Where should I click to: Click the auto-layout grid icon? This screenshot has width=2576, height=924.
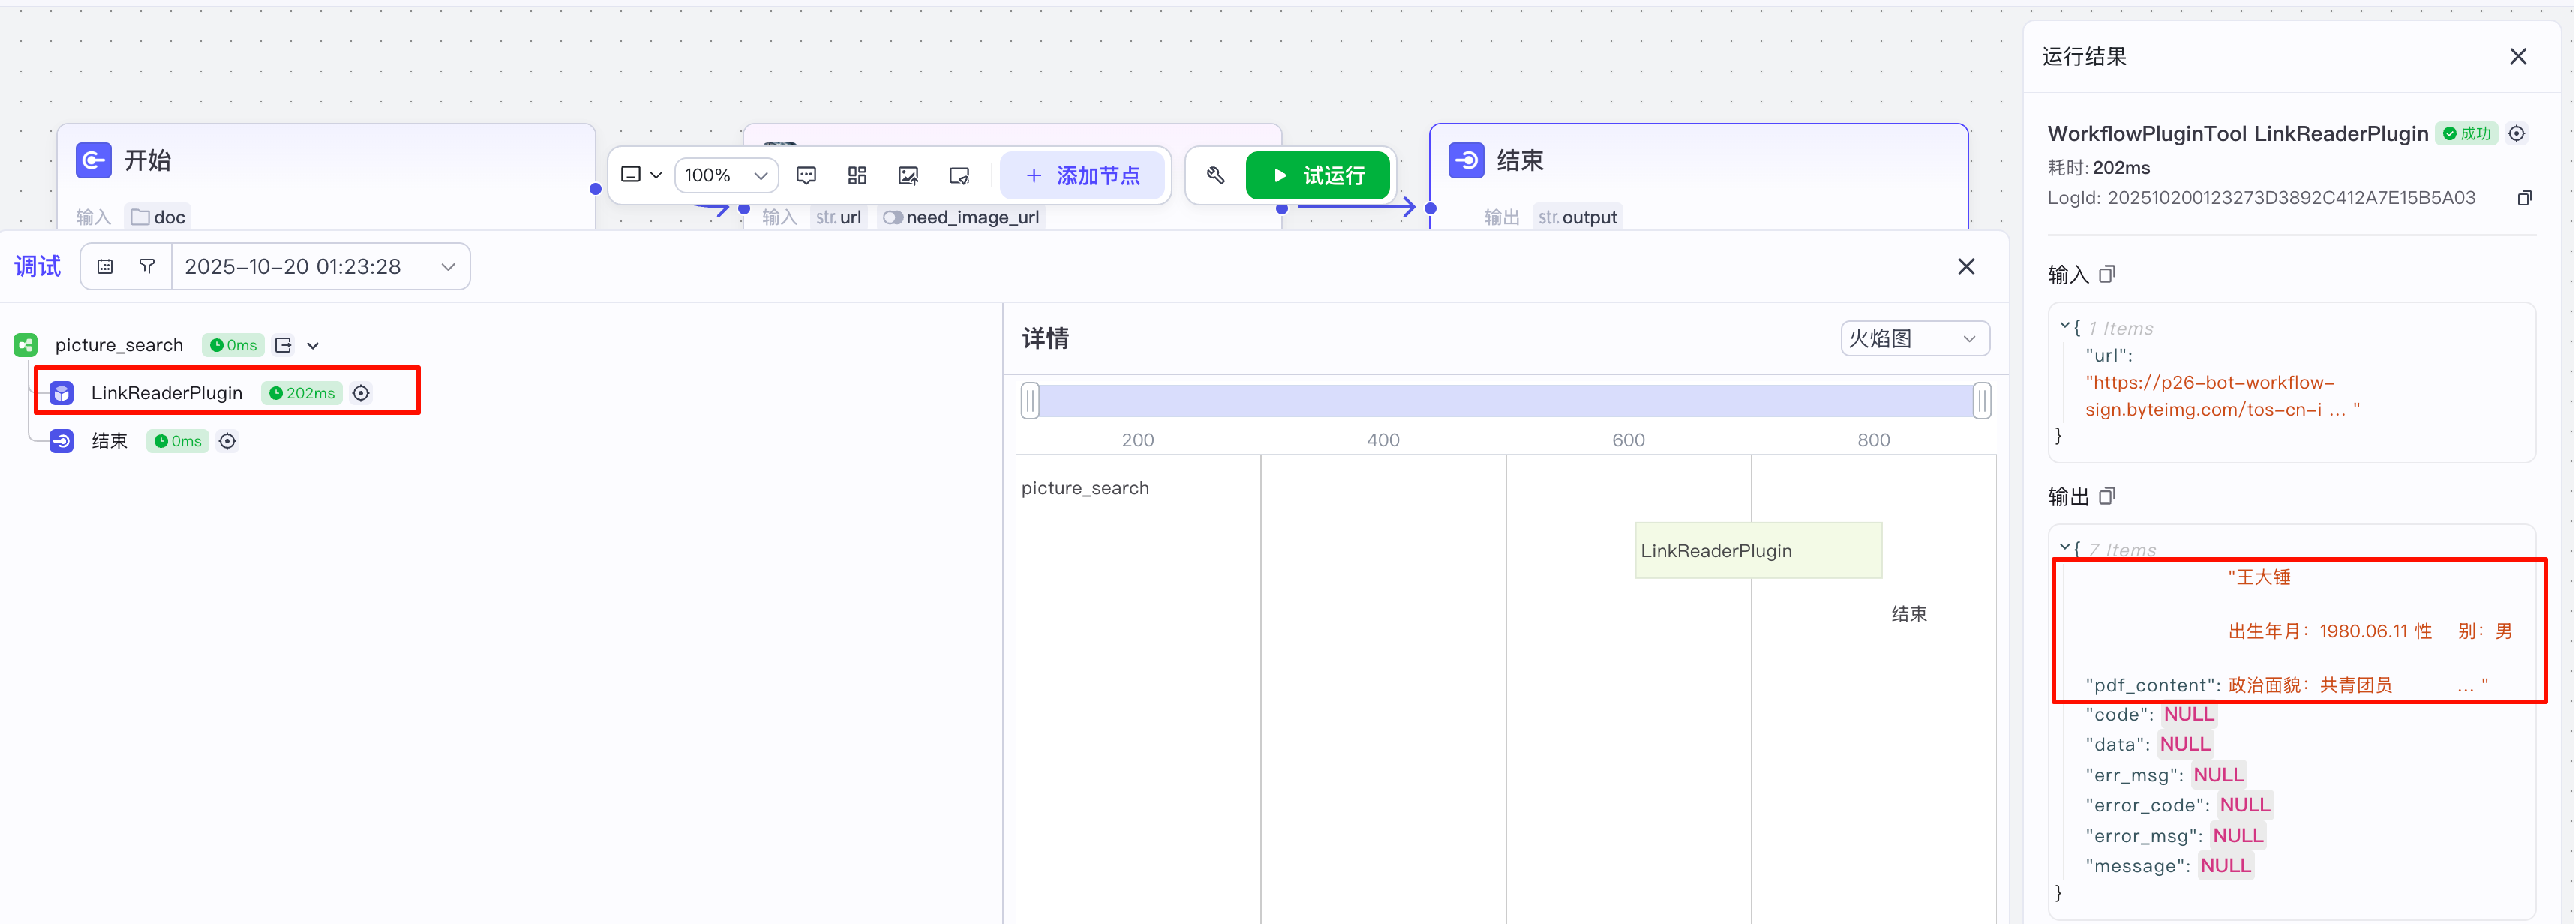pyautogui.click(x=857, y=176)
